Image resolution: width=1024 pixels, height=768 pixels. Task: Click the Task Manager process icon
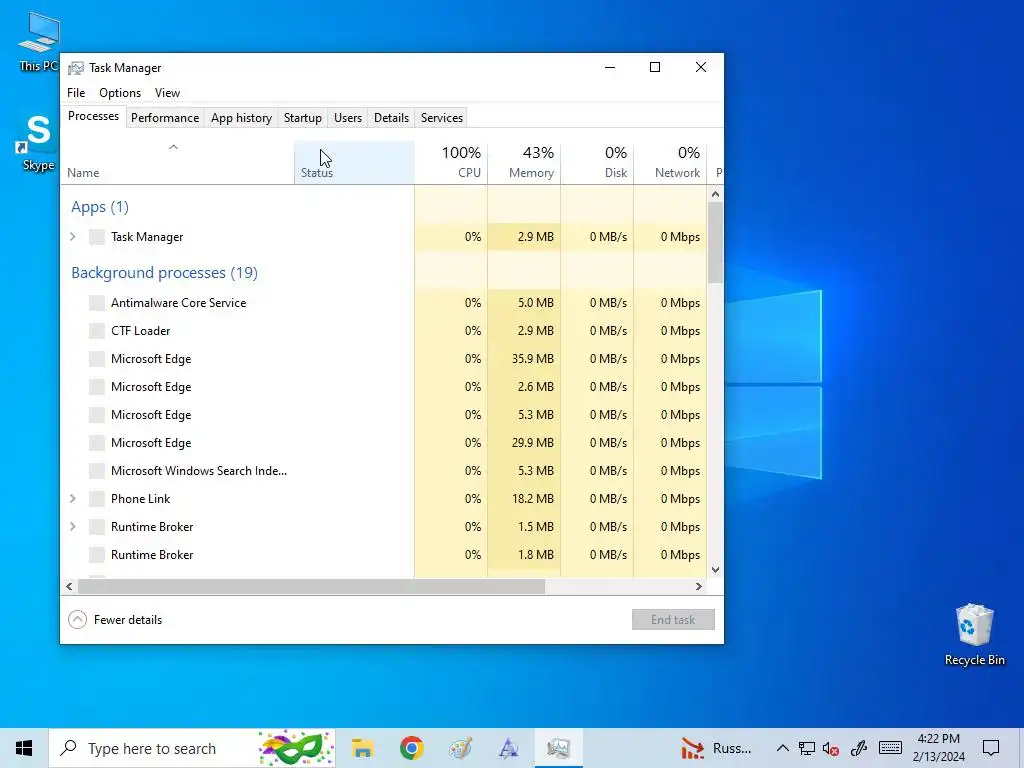click(x=97, y=237)
